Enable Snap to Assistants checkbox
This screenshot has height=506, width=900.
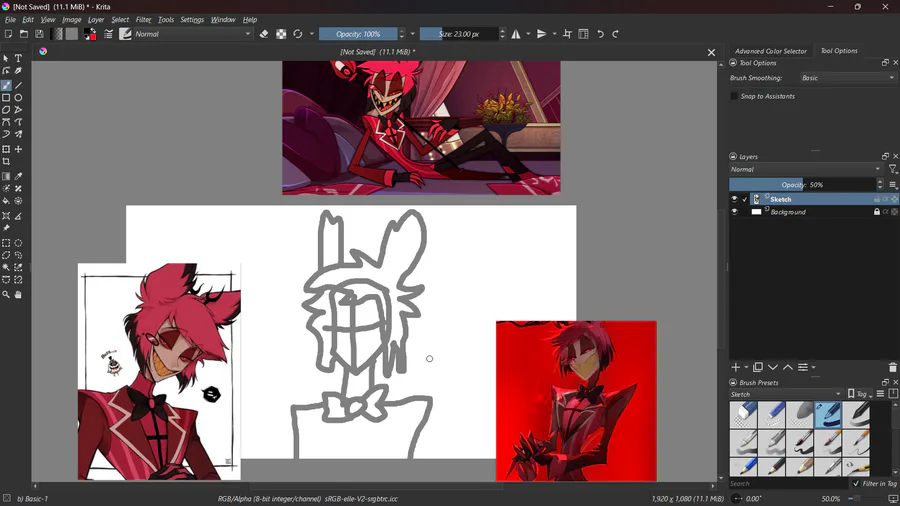734,96
